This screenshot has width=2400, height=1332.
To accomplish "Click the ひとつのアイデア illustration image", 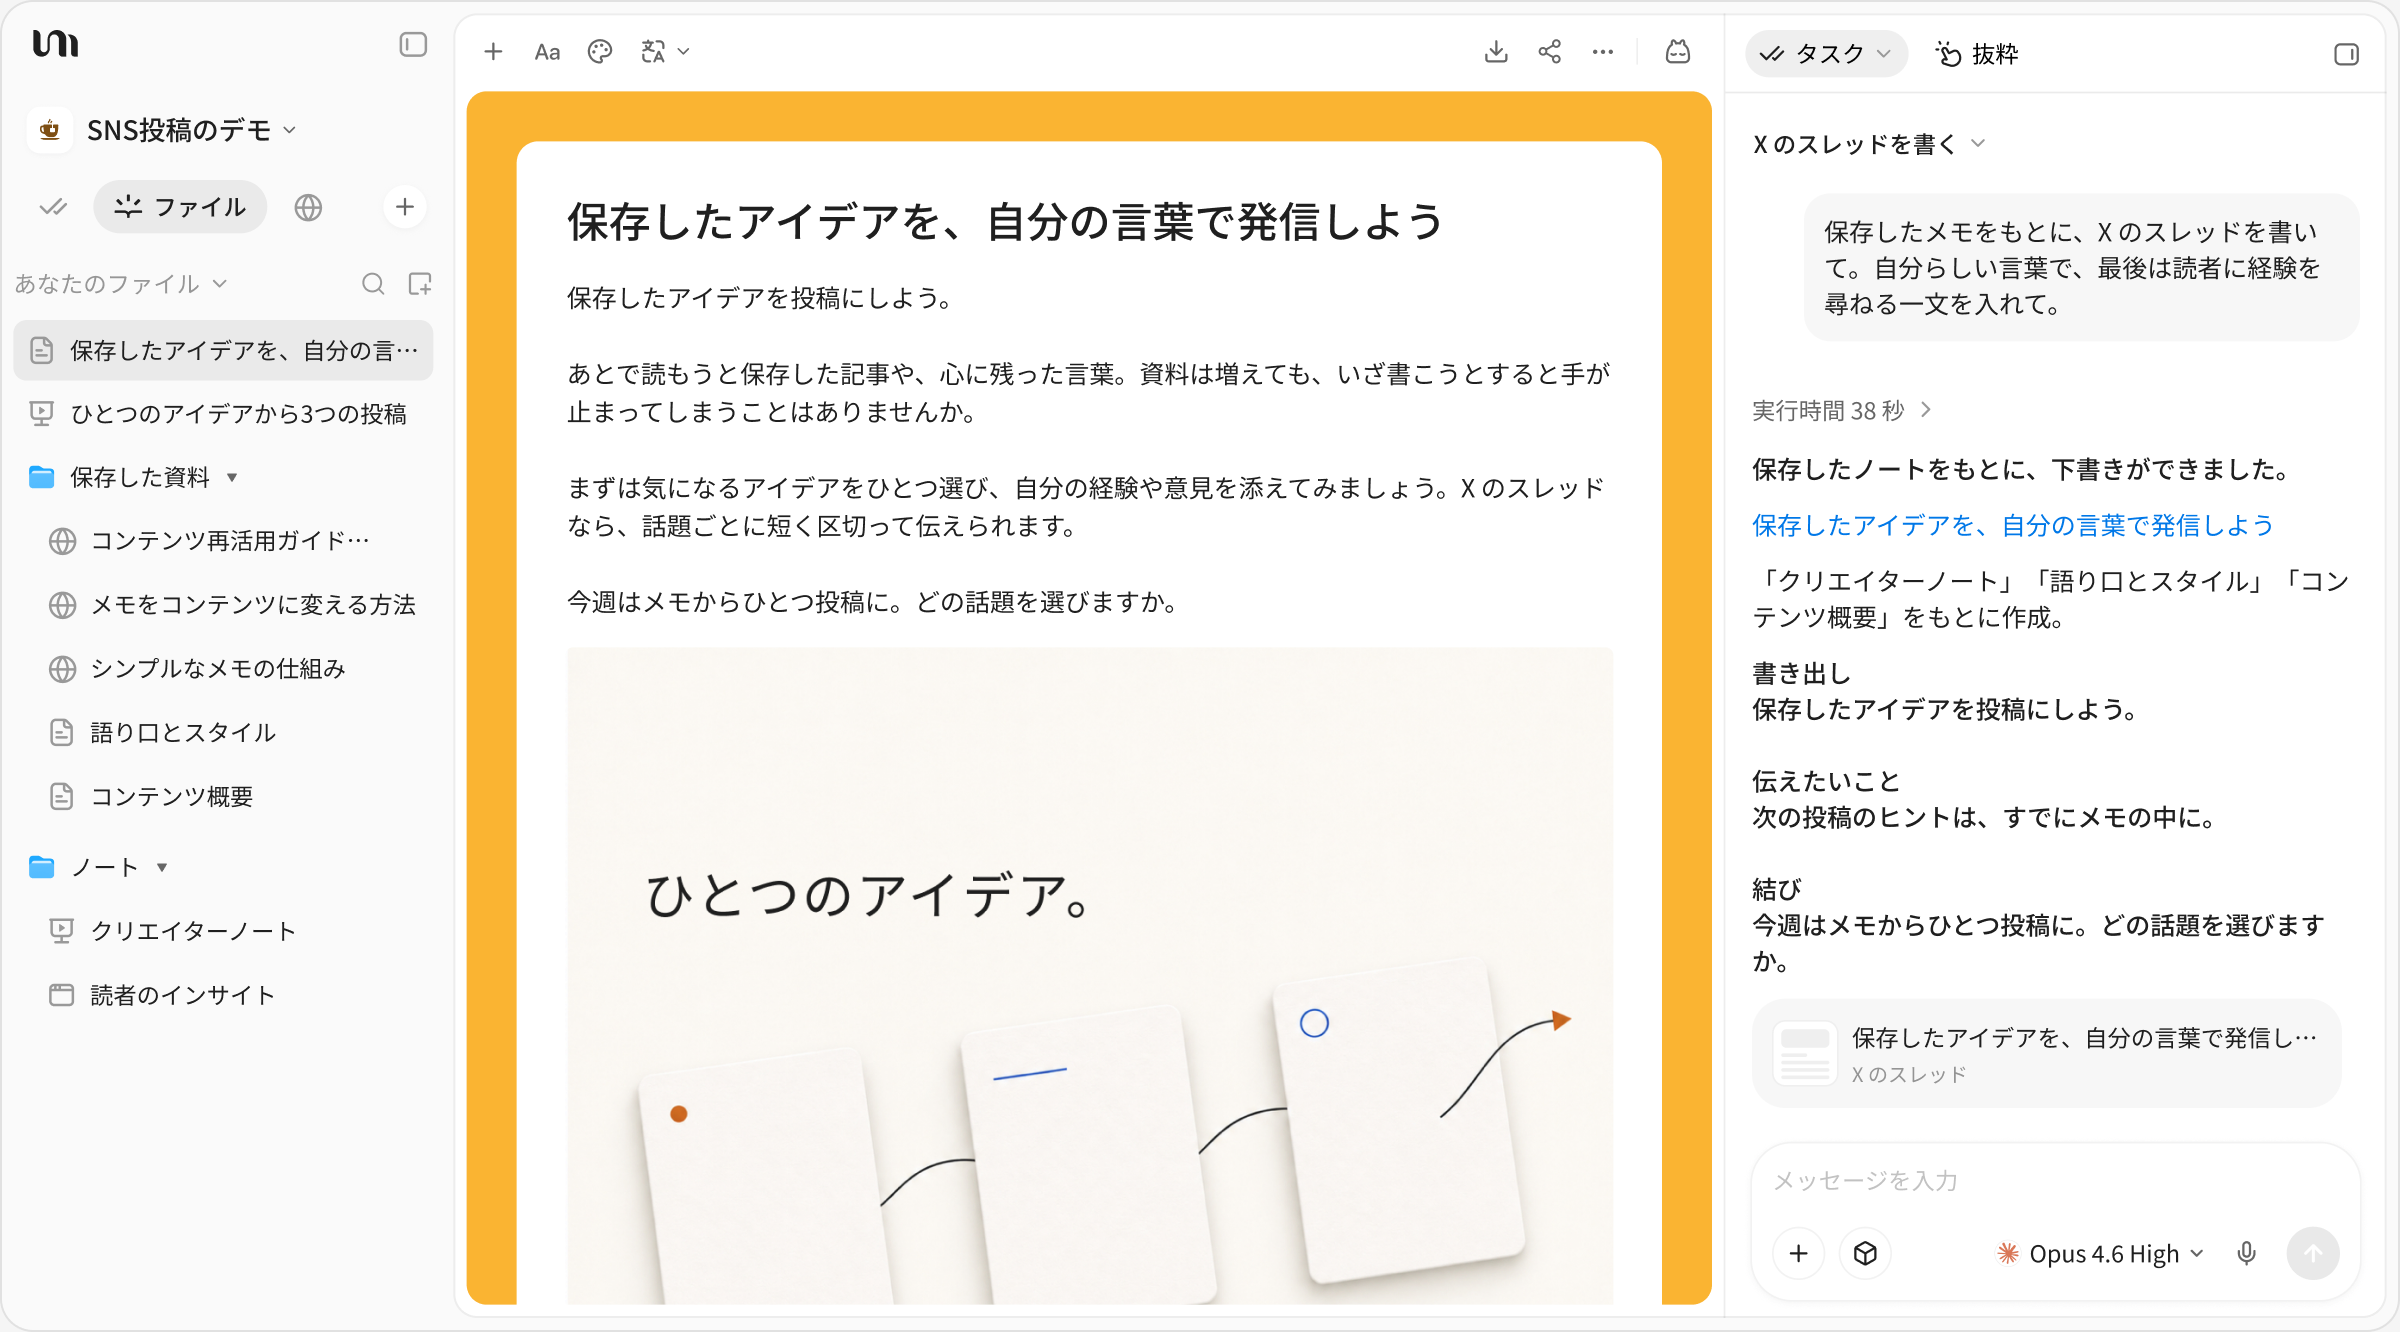I will coord(1090,976).
